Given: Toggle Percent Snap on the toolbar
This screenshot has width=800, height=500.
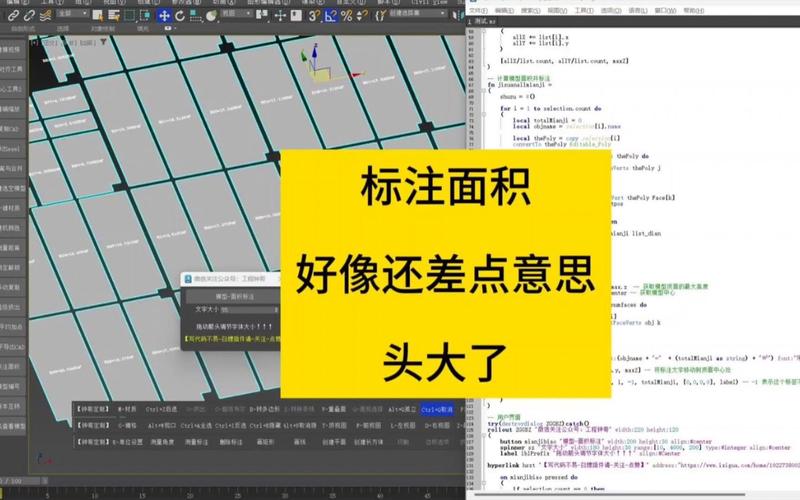Looking at the screenshot, I should coord(346,16).
